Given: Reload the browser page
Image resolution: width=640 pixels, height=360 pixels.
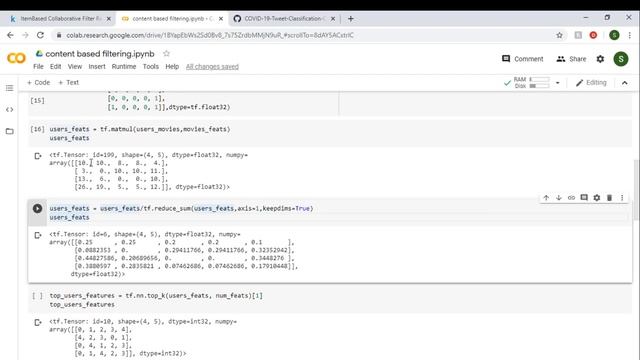Looking at the screenshot, I should 40,35.
